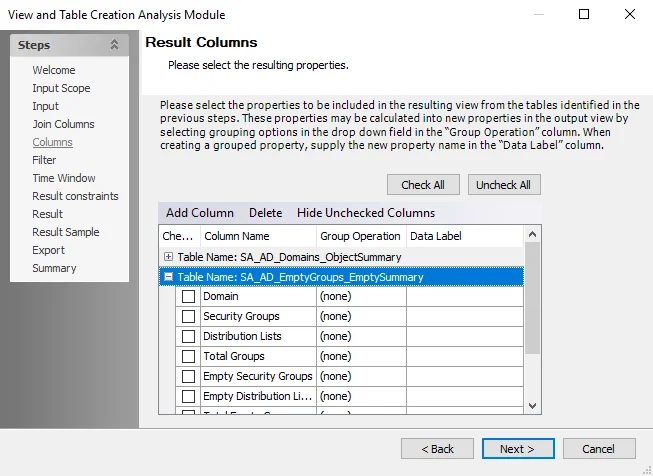Viewport: 653px width, 476px height.
Task: Expand SA_AD_Domains_ObjectSummary table node
Action: [x=168, y=257]
